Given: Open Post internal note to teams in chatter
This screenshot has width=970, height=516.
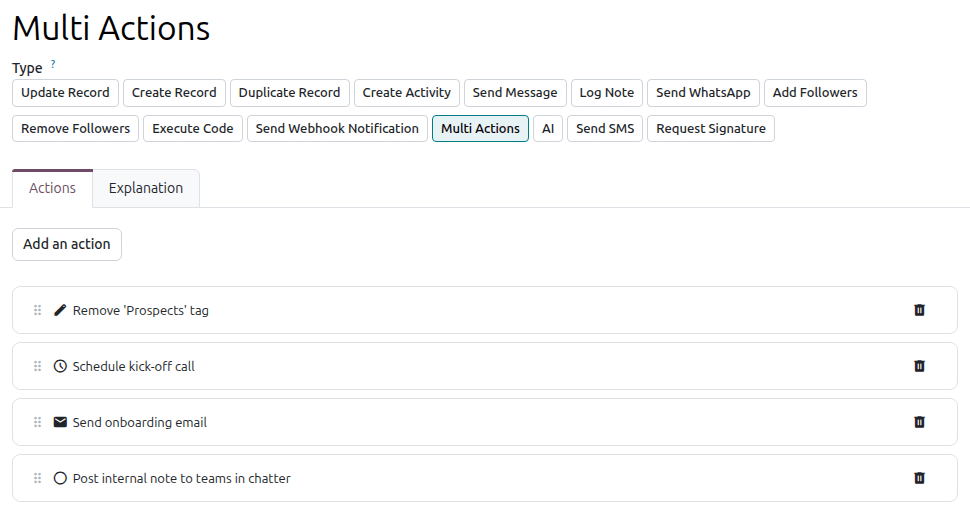Looking at the screenshot, I should click(485, 478).
